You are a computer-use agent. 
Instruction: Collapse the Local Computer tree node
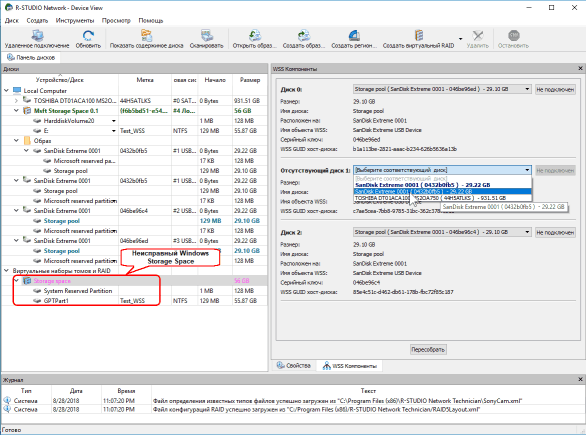pyautogui.click(x=6, y=90)
